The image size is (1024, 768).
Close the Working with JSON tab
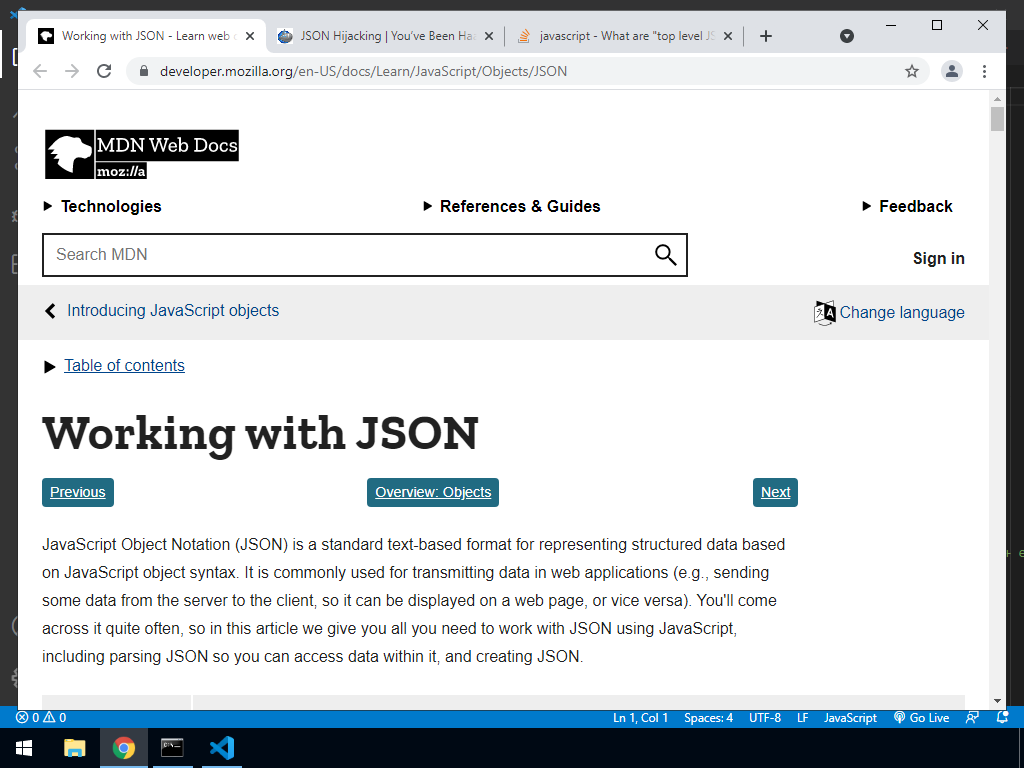click(x=249, y=36)
